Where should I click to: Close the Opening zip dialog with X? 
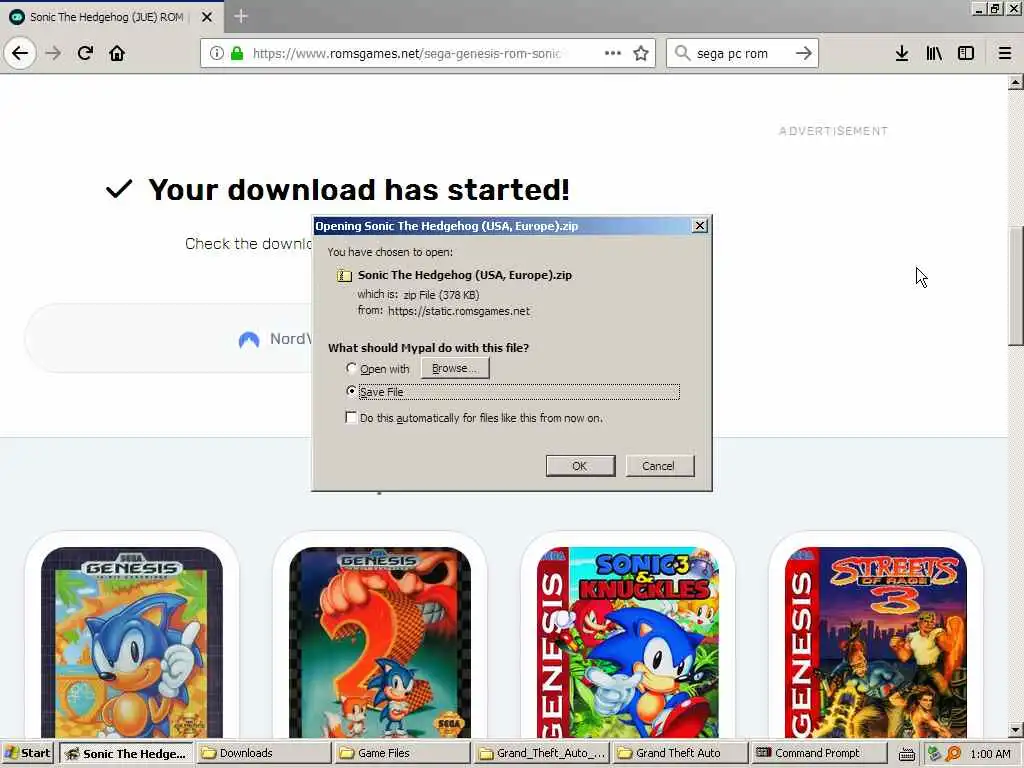pyautogui.click(x=699, y=225)
